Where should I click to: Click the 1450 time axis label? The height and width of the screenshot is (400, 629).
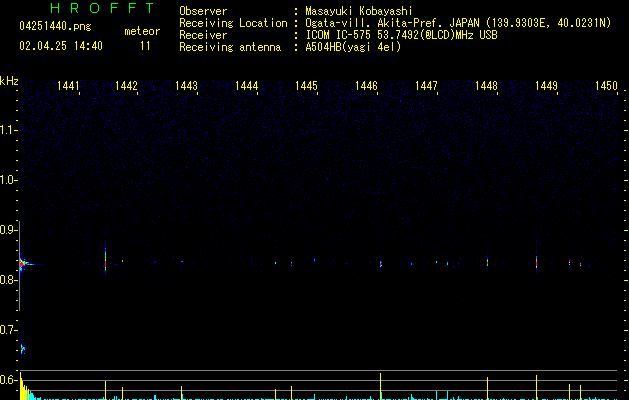[x=606, y=85]
